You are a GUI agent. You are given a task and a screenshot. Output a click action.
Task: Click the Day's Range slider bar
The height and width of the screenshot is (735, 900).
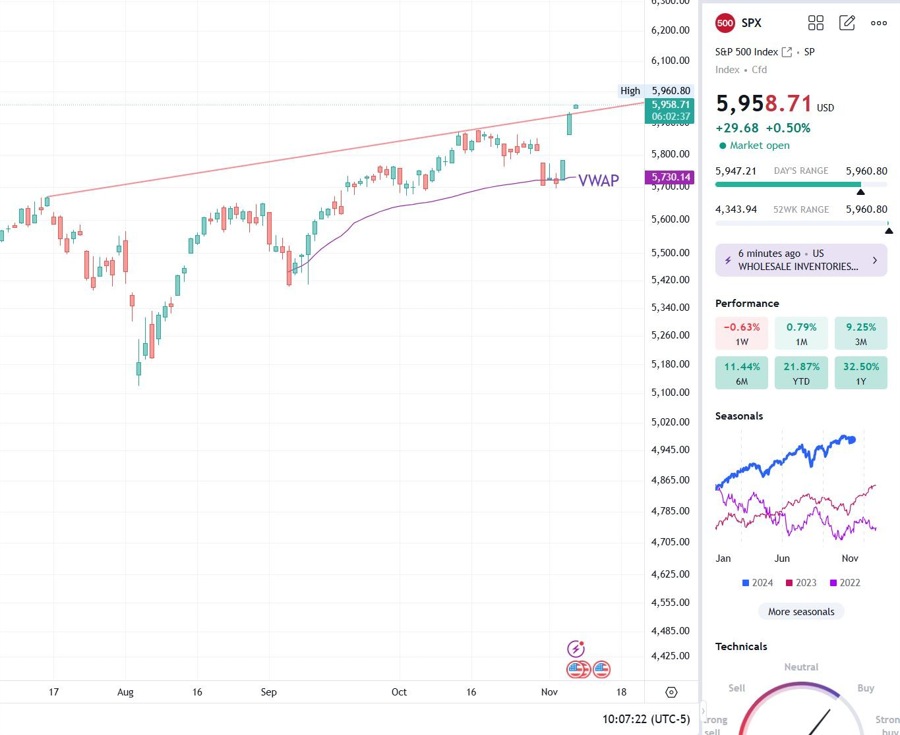point(800,184)
